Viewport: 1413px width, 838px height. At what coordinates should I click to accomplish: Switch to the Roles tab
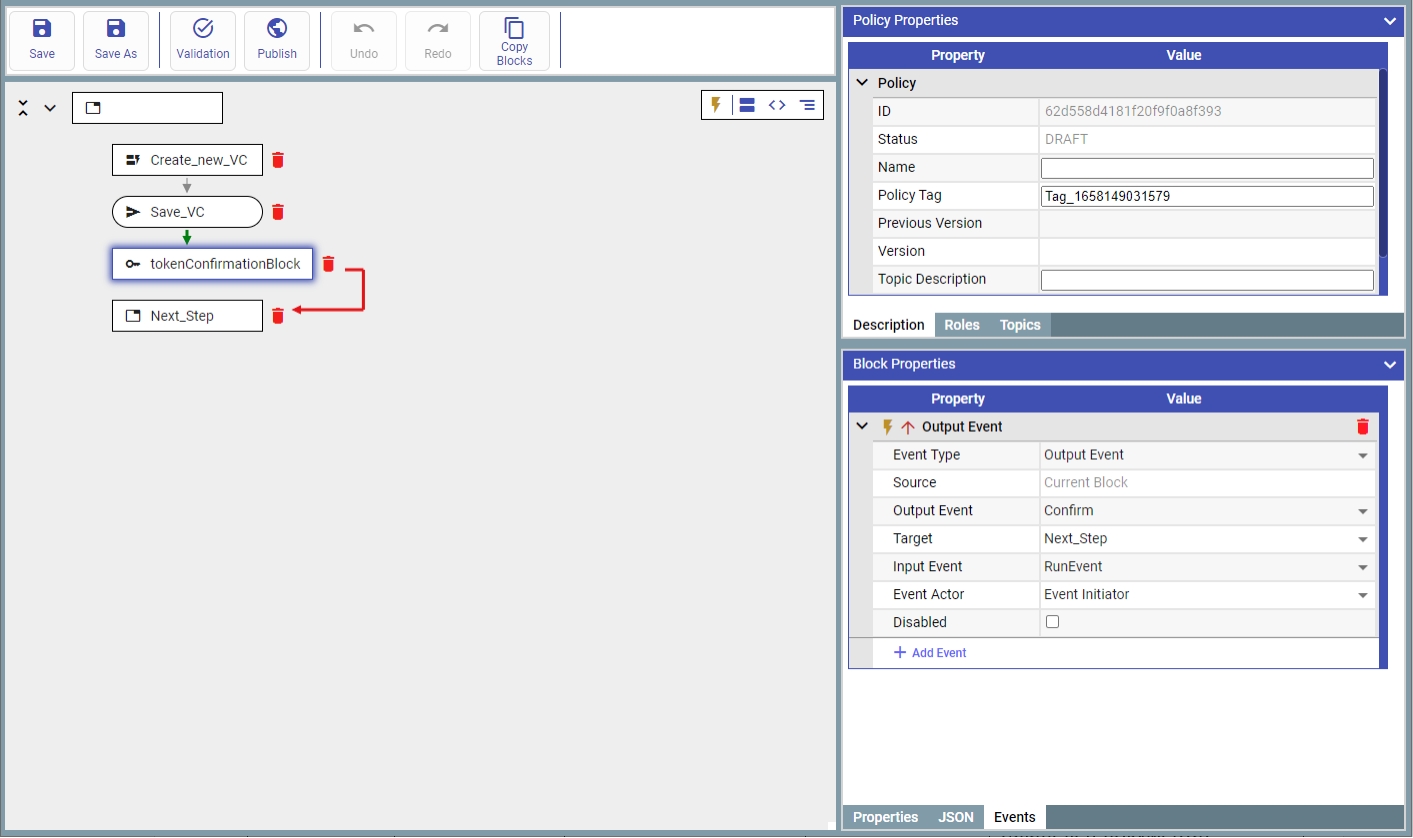pos(962,325)
